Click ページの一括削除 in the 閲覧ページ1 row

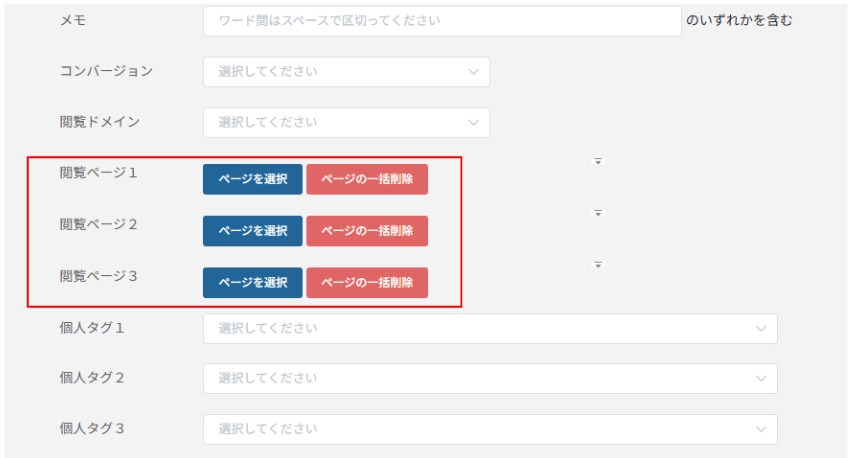pyautogui.click(x=367, y=180)
